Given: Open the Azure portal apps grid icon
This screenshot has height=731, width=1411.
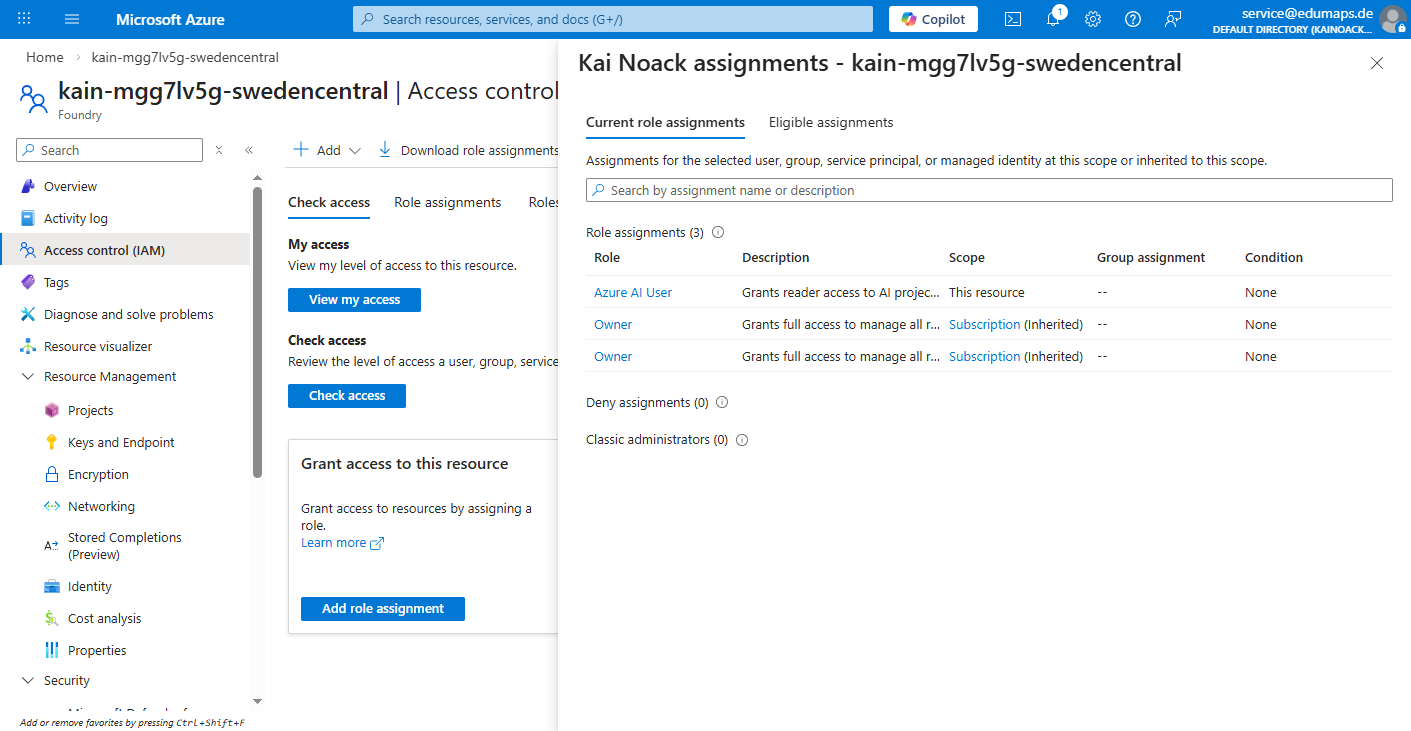Looking at the screenshot, I should [x=25, y=19].
